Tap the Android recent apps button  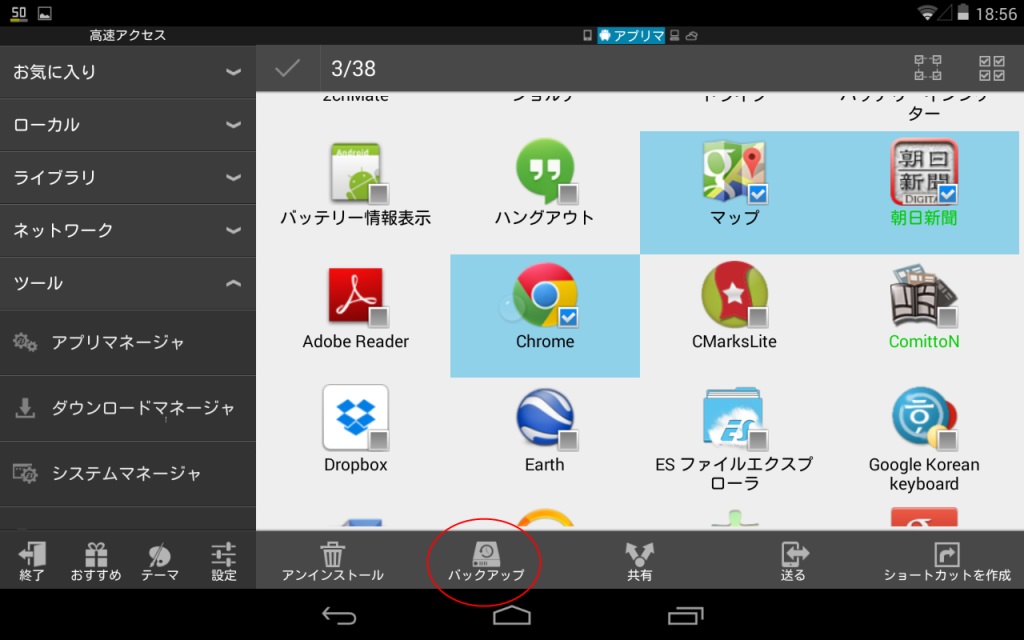click(x=685, y=615)
